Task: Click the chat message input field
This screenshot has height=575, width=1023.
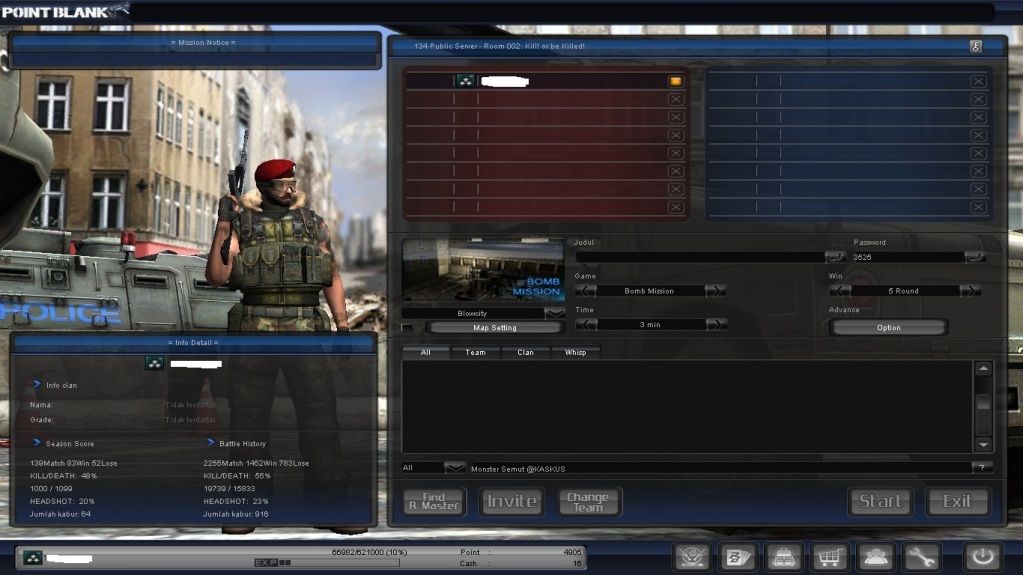Action: (720, 468)
